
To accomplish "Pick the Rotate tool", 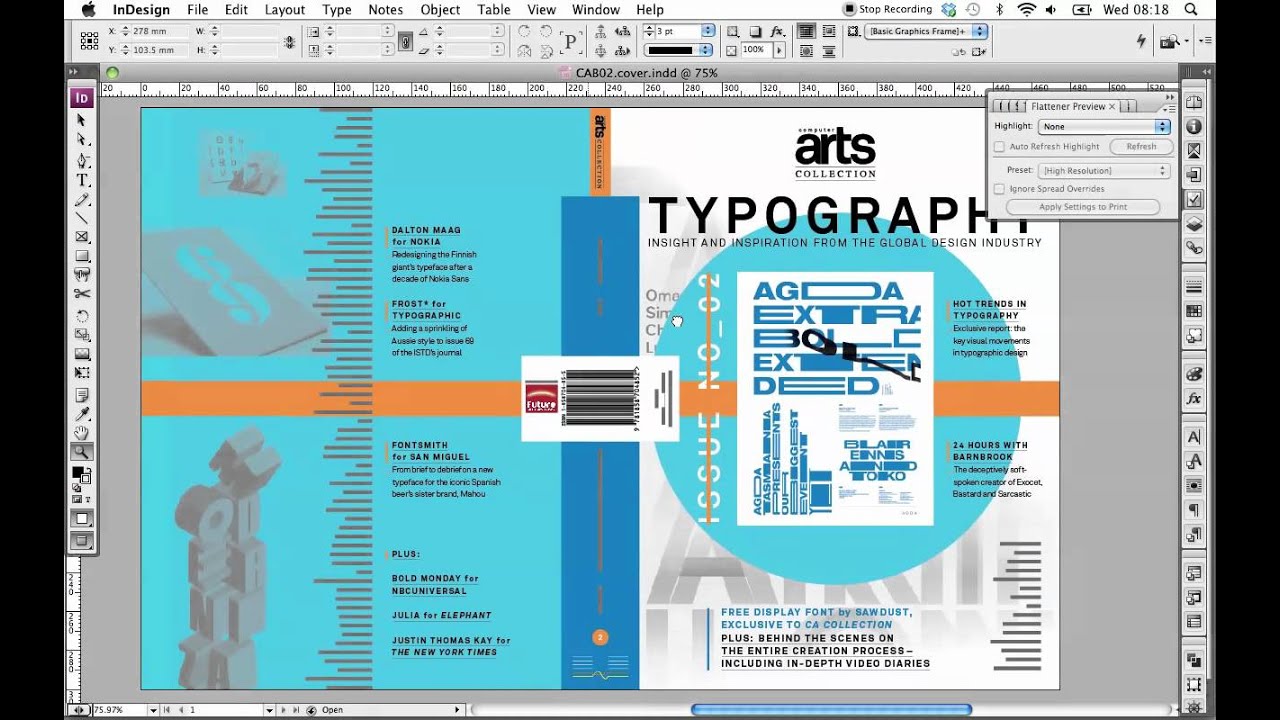I will [x=82, y=315].
